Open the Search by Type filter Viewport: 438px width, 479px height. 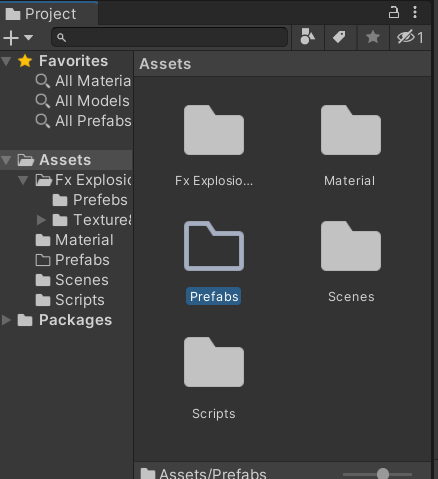point(308,37)
